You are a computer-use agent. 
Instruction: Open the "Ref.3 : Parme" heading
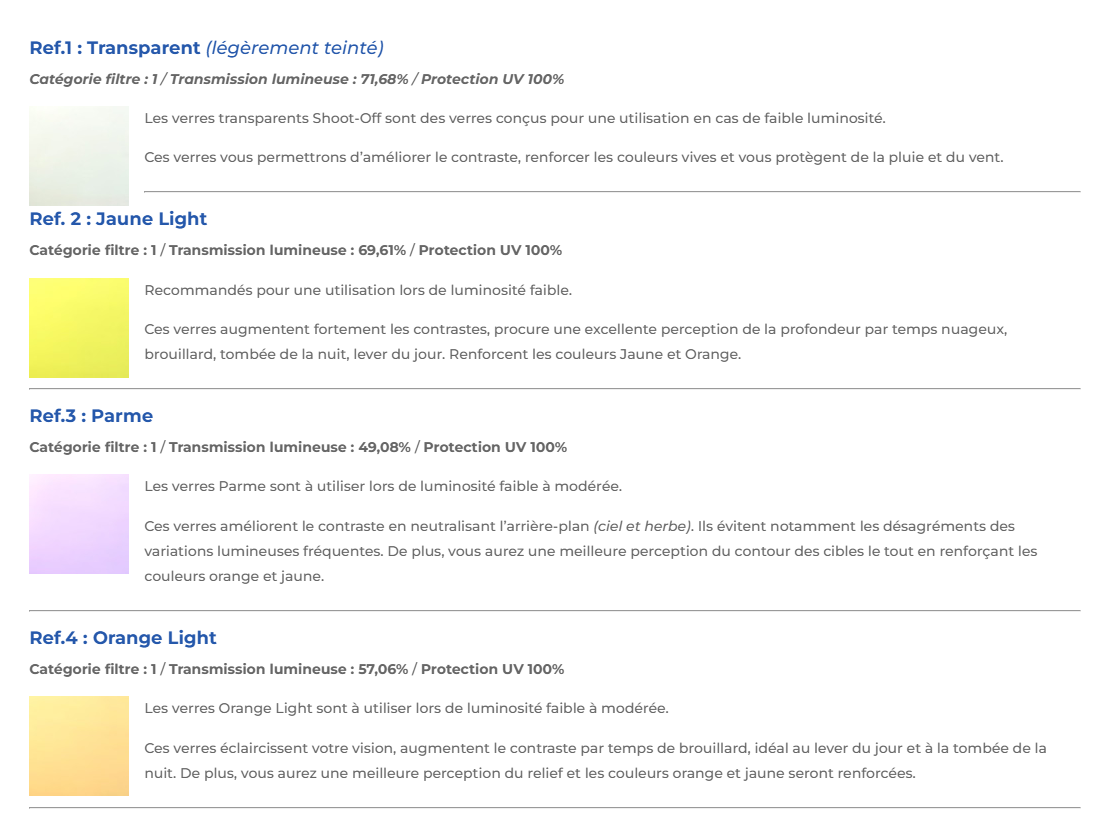tap(91, 416)
